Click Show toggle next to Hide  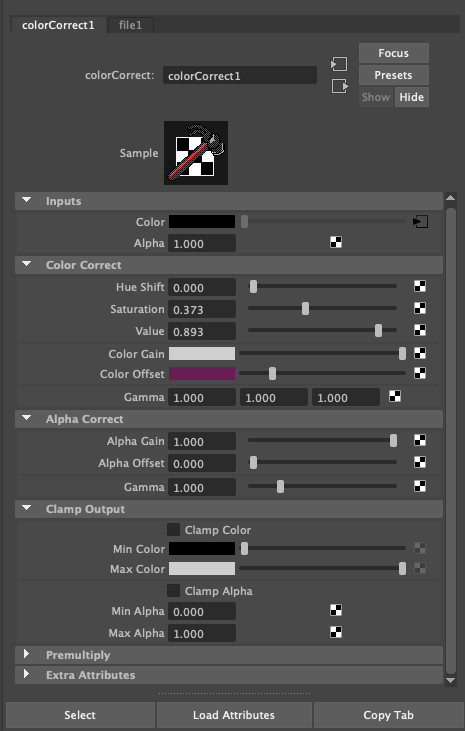coord(376,97)
